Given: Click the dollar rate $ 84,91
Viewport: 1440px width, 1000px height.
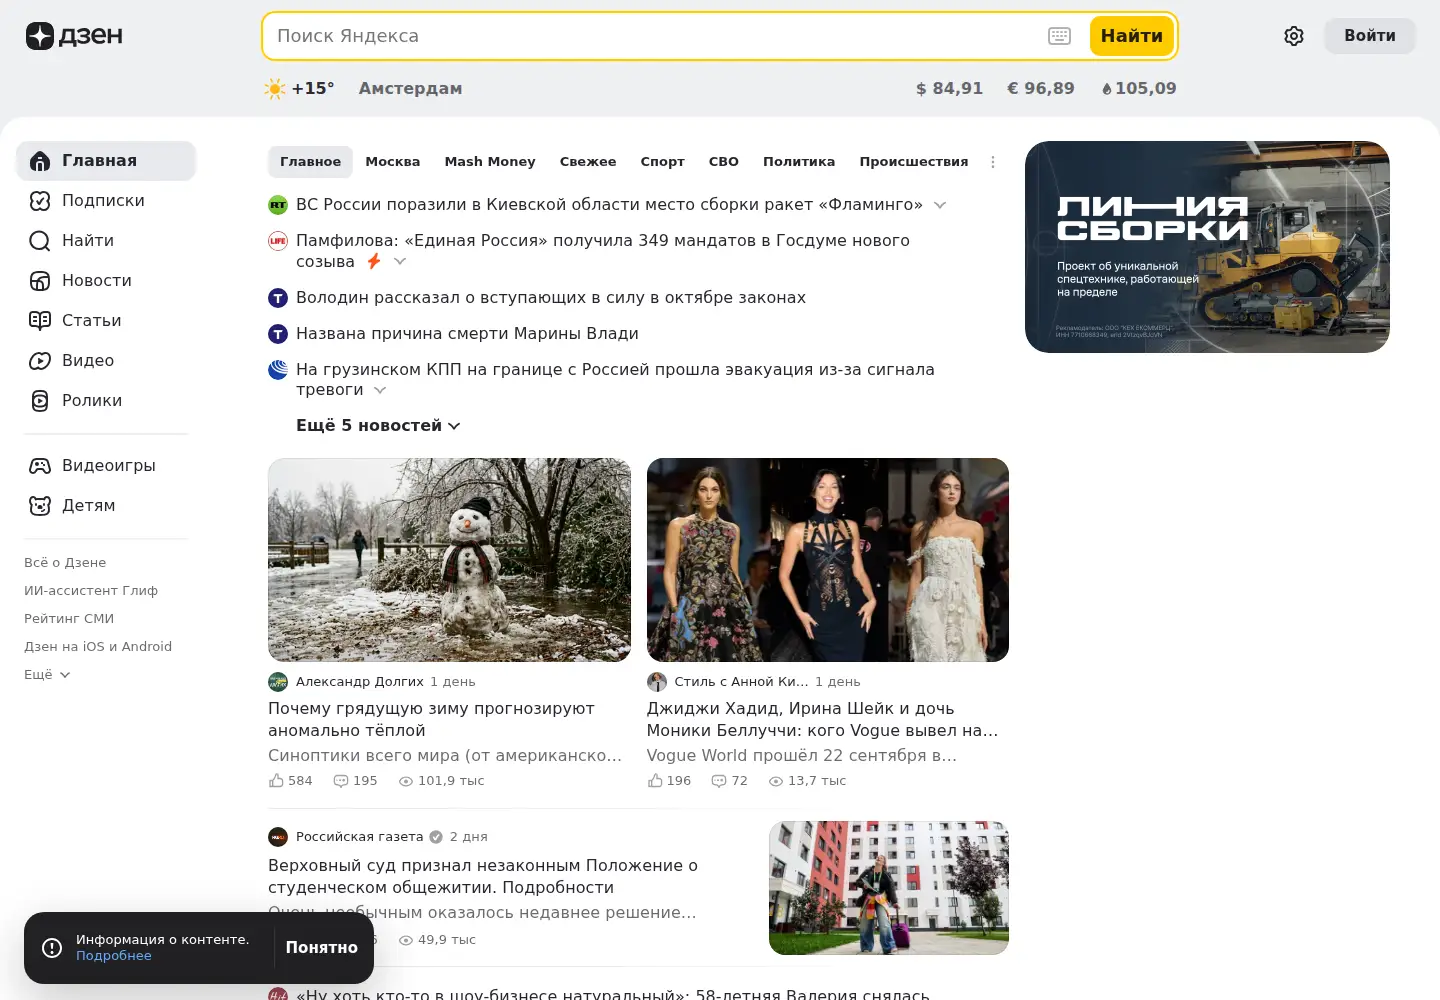Looking at the screenshot, I should pyautogui.click(x=949, y=89).
